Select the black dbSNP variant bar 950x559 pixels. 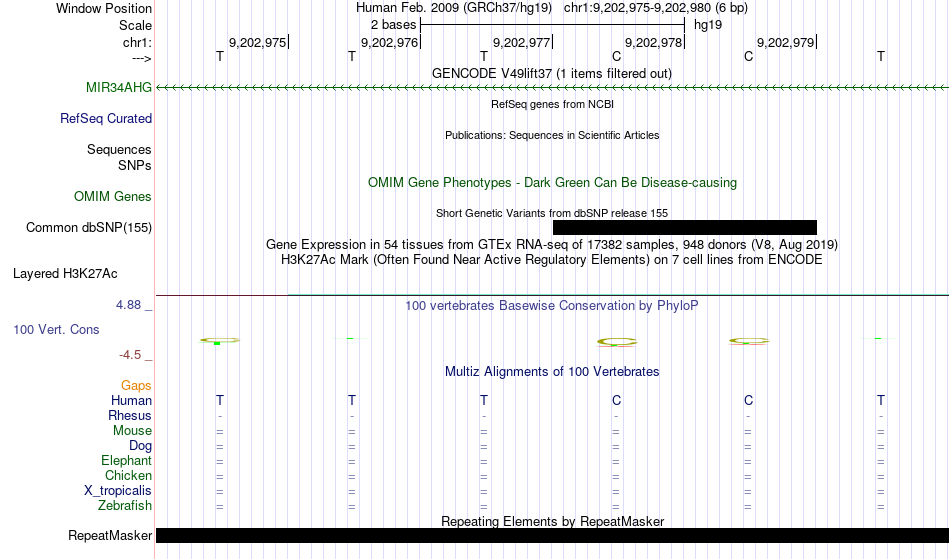[x=685, y=228]
